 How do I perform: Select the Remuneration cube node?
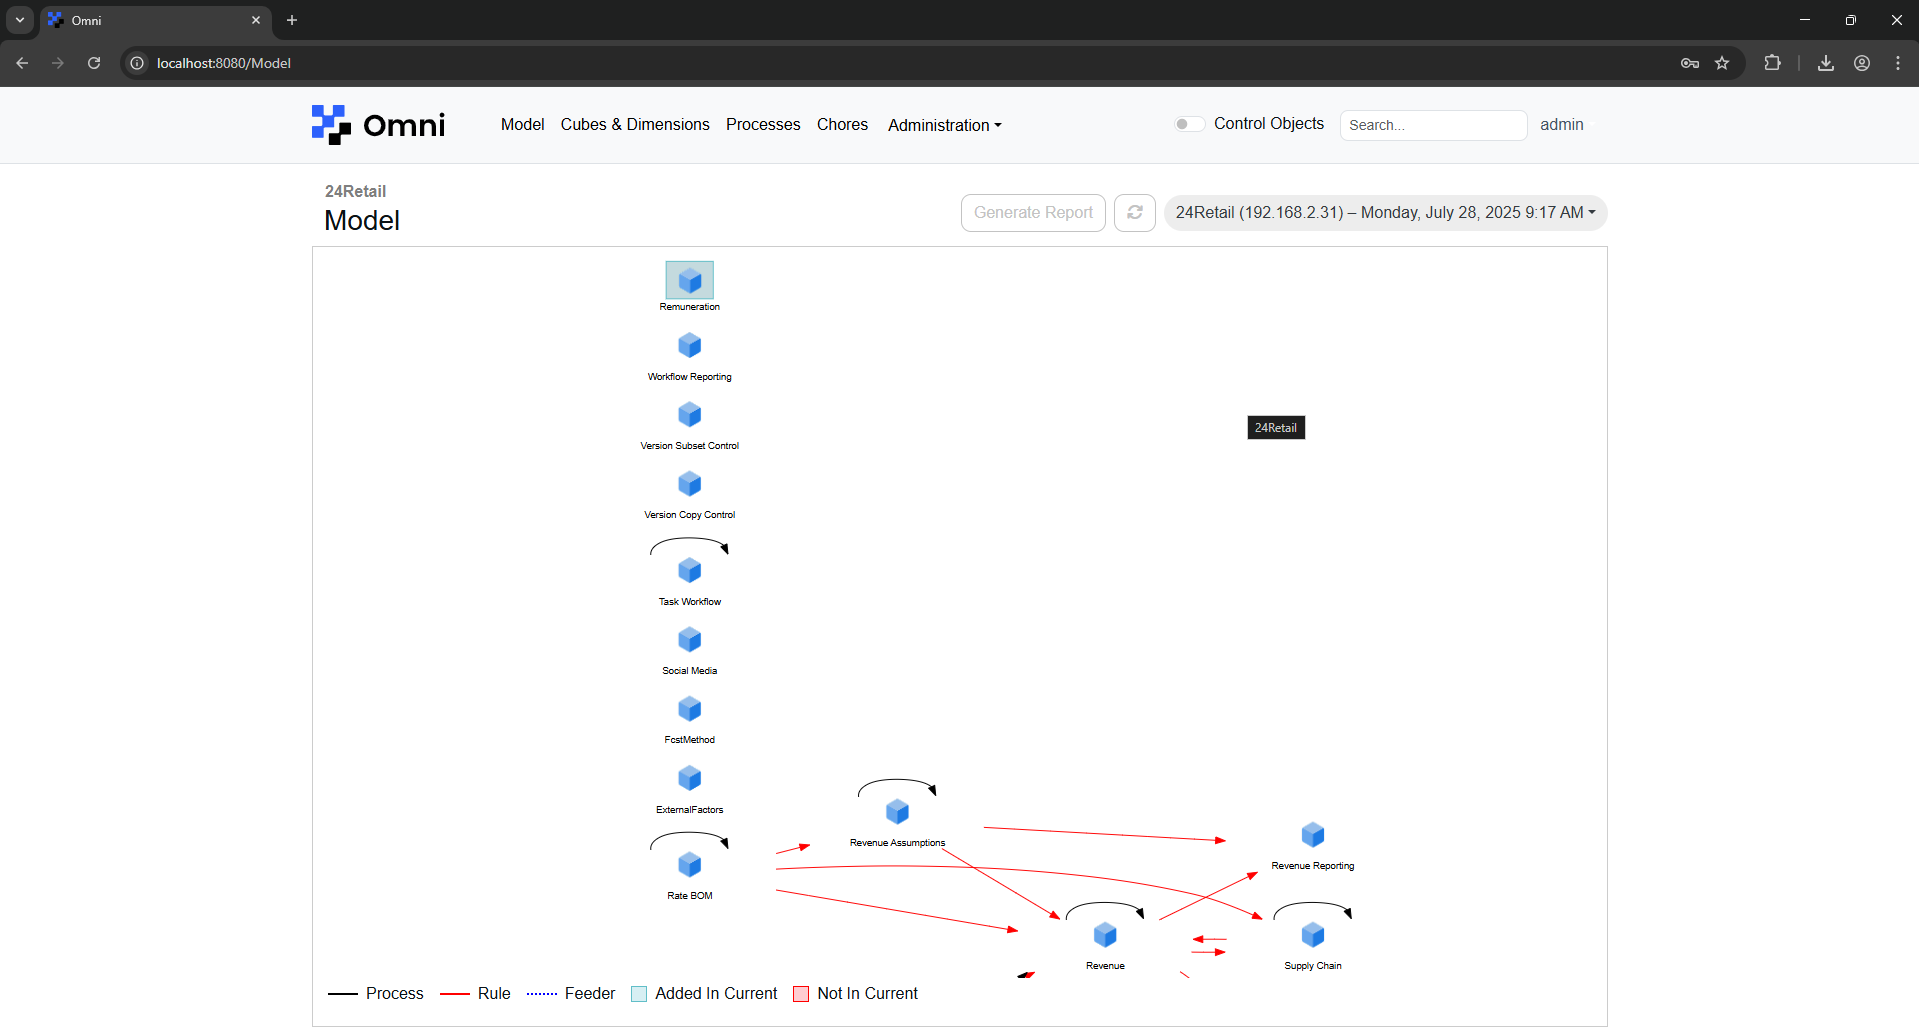690,281
